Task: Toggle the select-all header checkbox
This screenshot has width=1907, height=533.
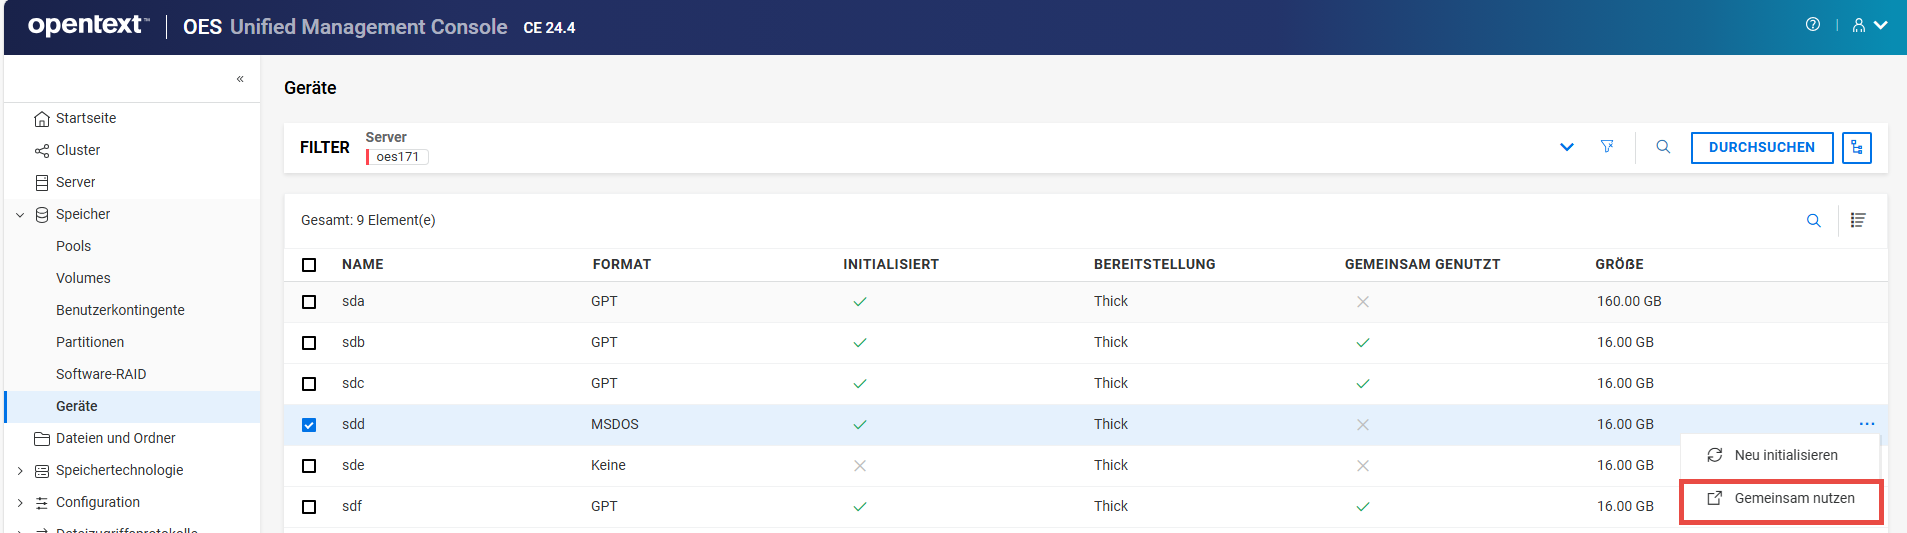Action: [309, 265]
